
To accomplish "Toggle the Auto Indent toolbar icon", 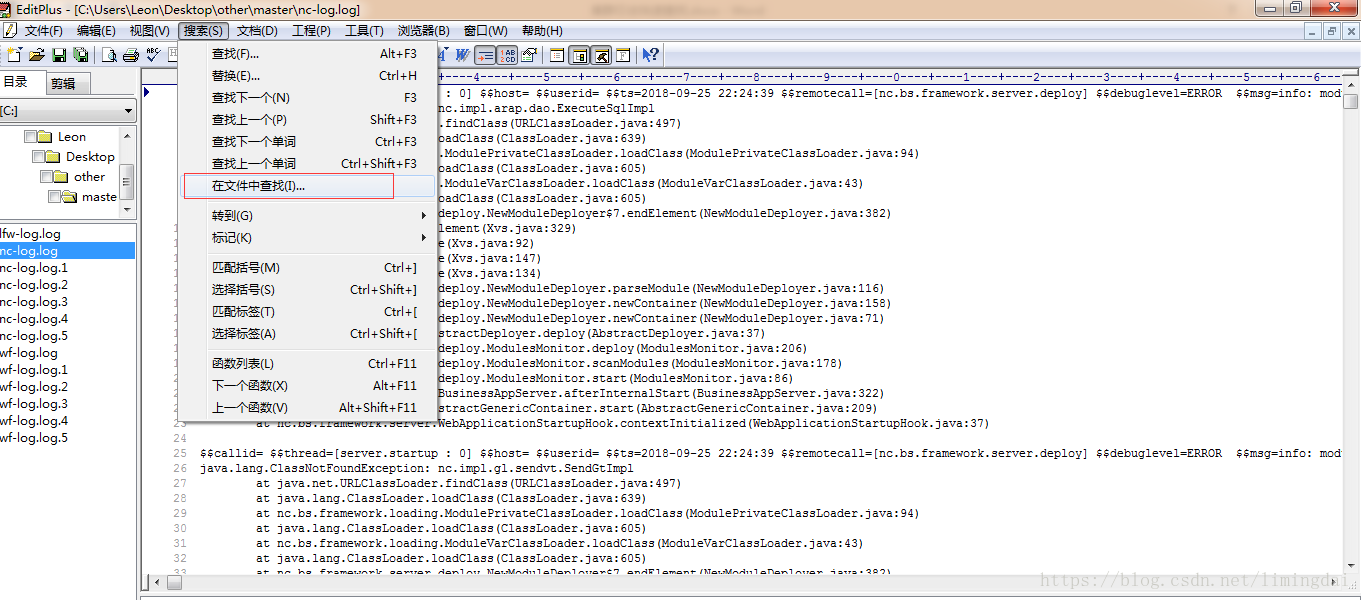I will [x=485, y=55].
